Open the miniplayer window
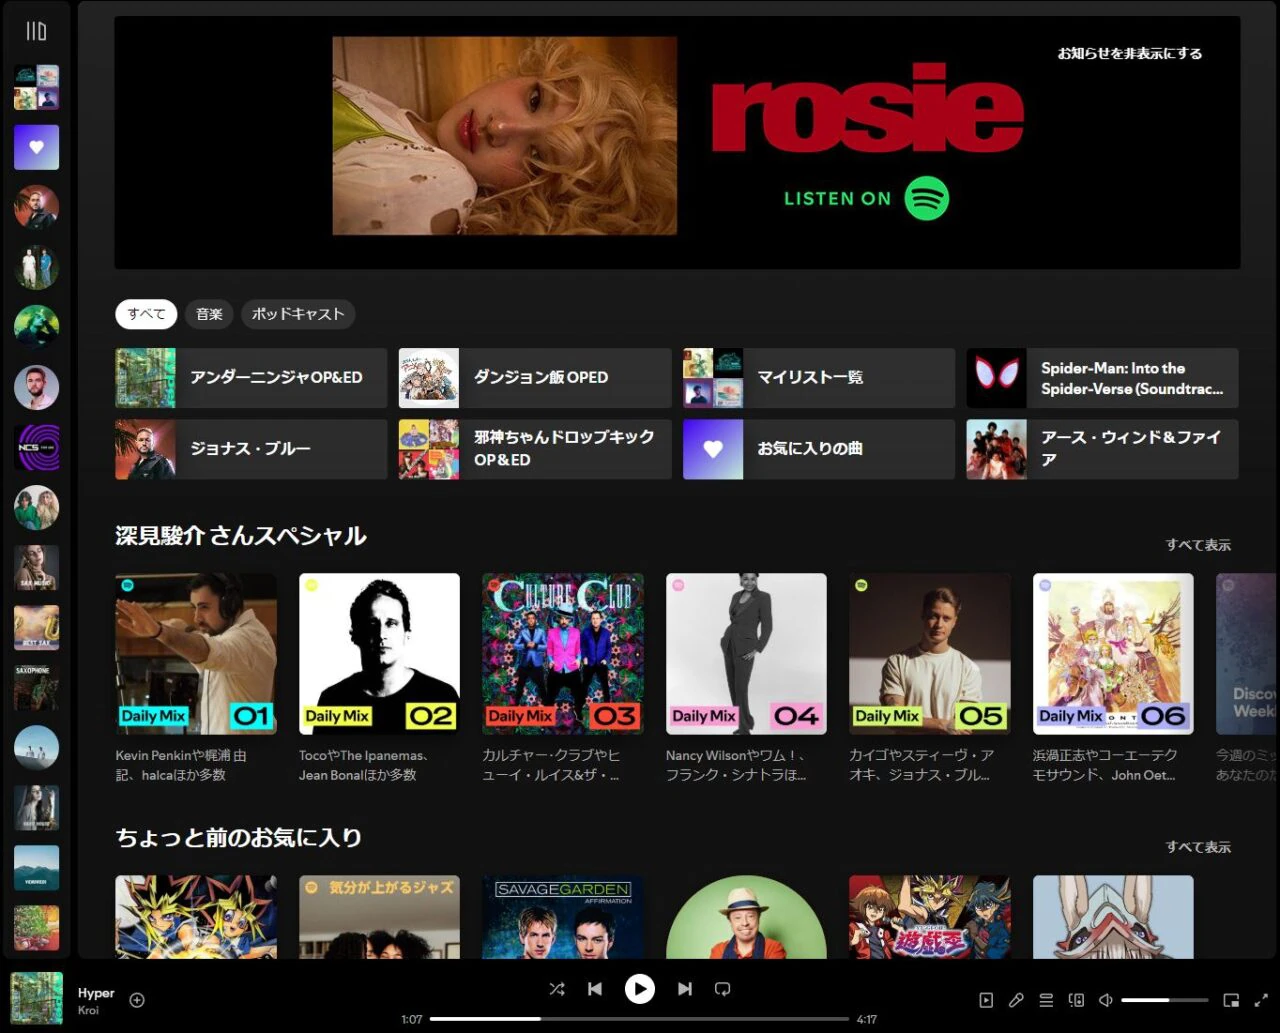The width and height of the screenshot is (1280, 1033). 1231,1000
